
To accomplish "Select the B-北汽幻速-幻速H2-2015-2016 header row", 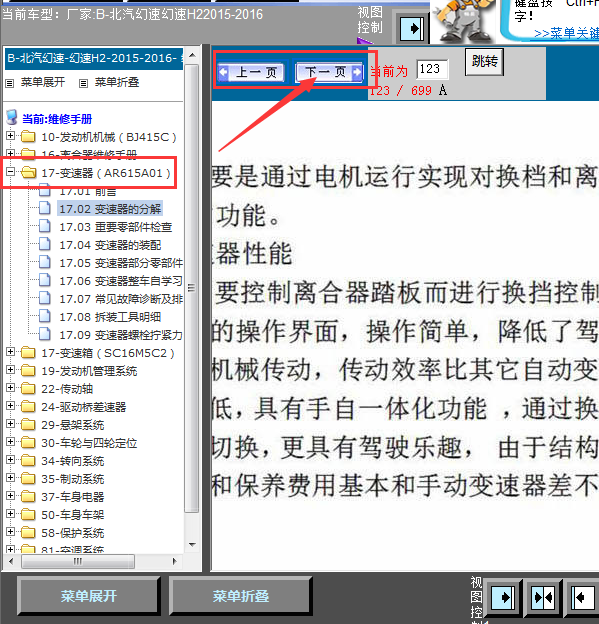I will 94,58.
